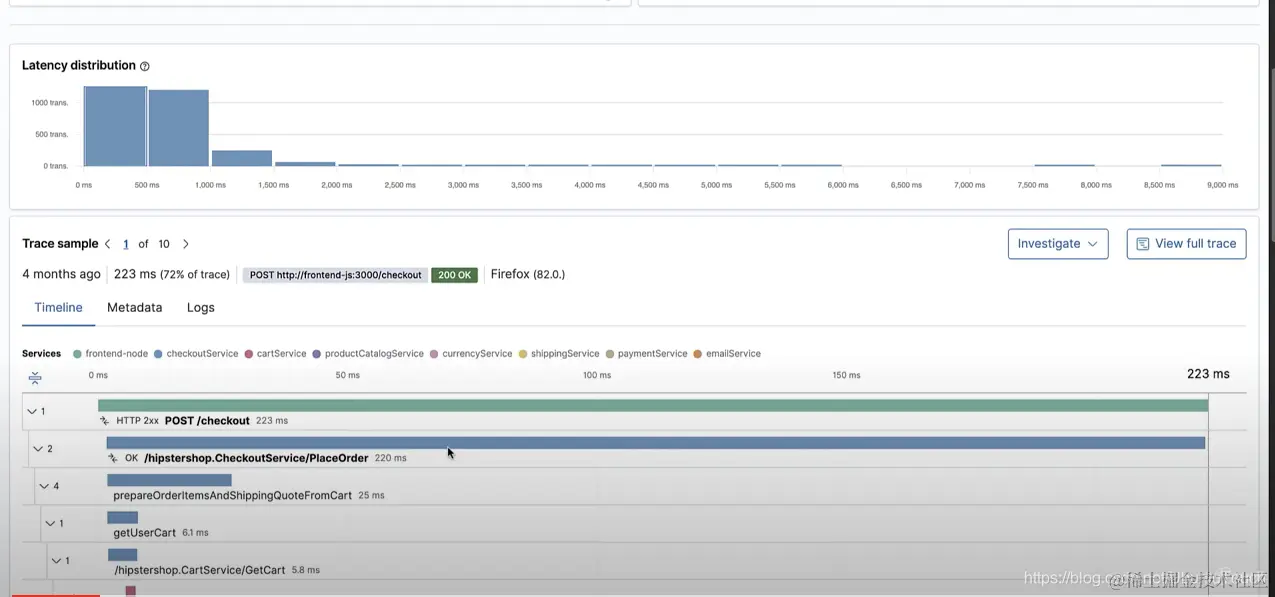Click checkoutService legend color dot

pos(158,354)
